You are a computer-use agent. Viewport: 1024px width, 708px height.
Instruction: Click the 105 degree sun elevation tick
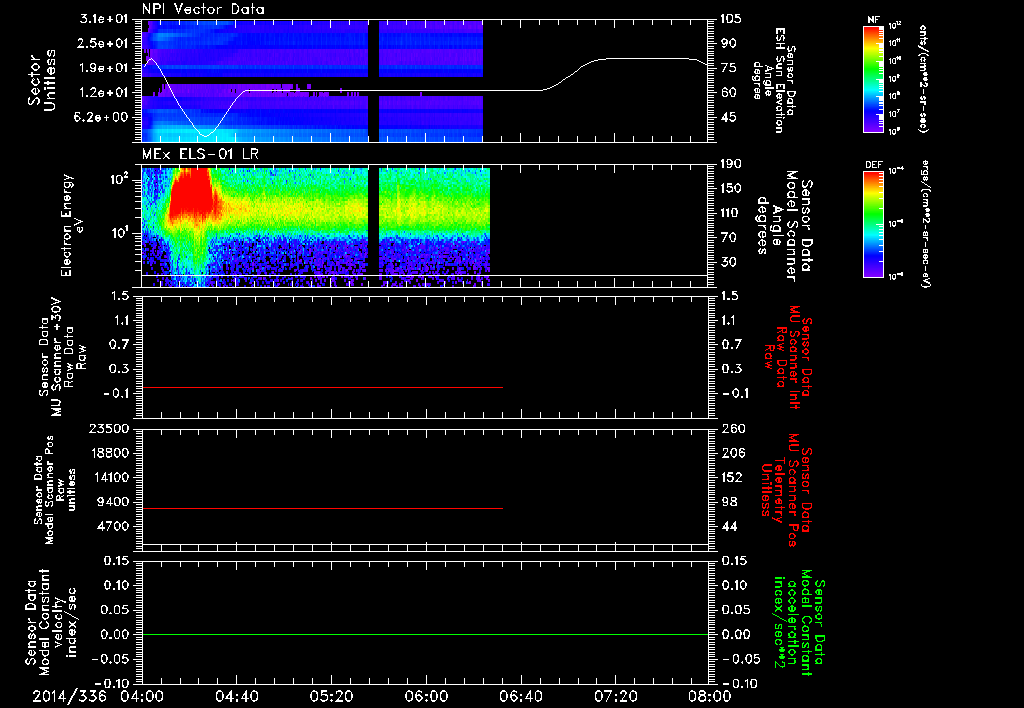point(731,19)
